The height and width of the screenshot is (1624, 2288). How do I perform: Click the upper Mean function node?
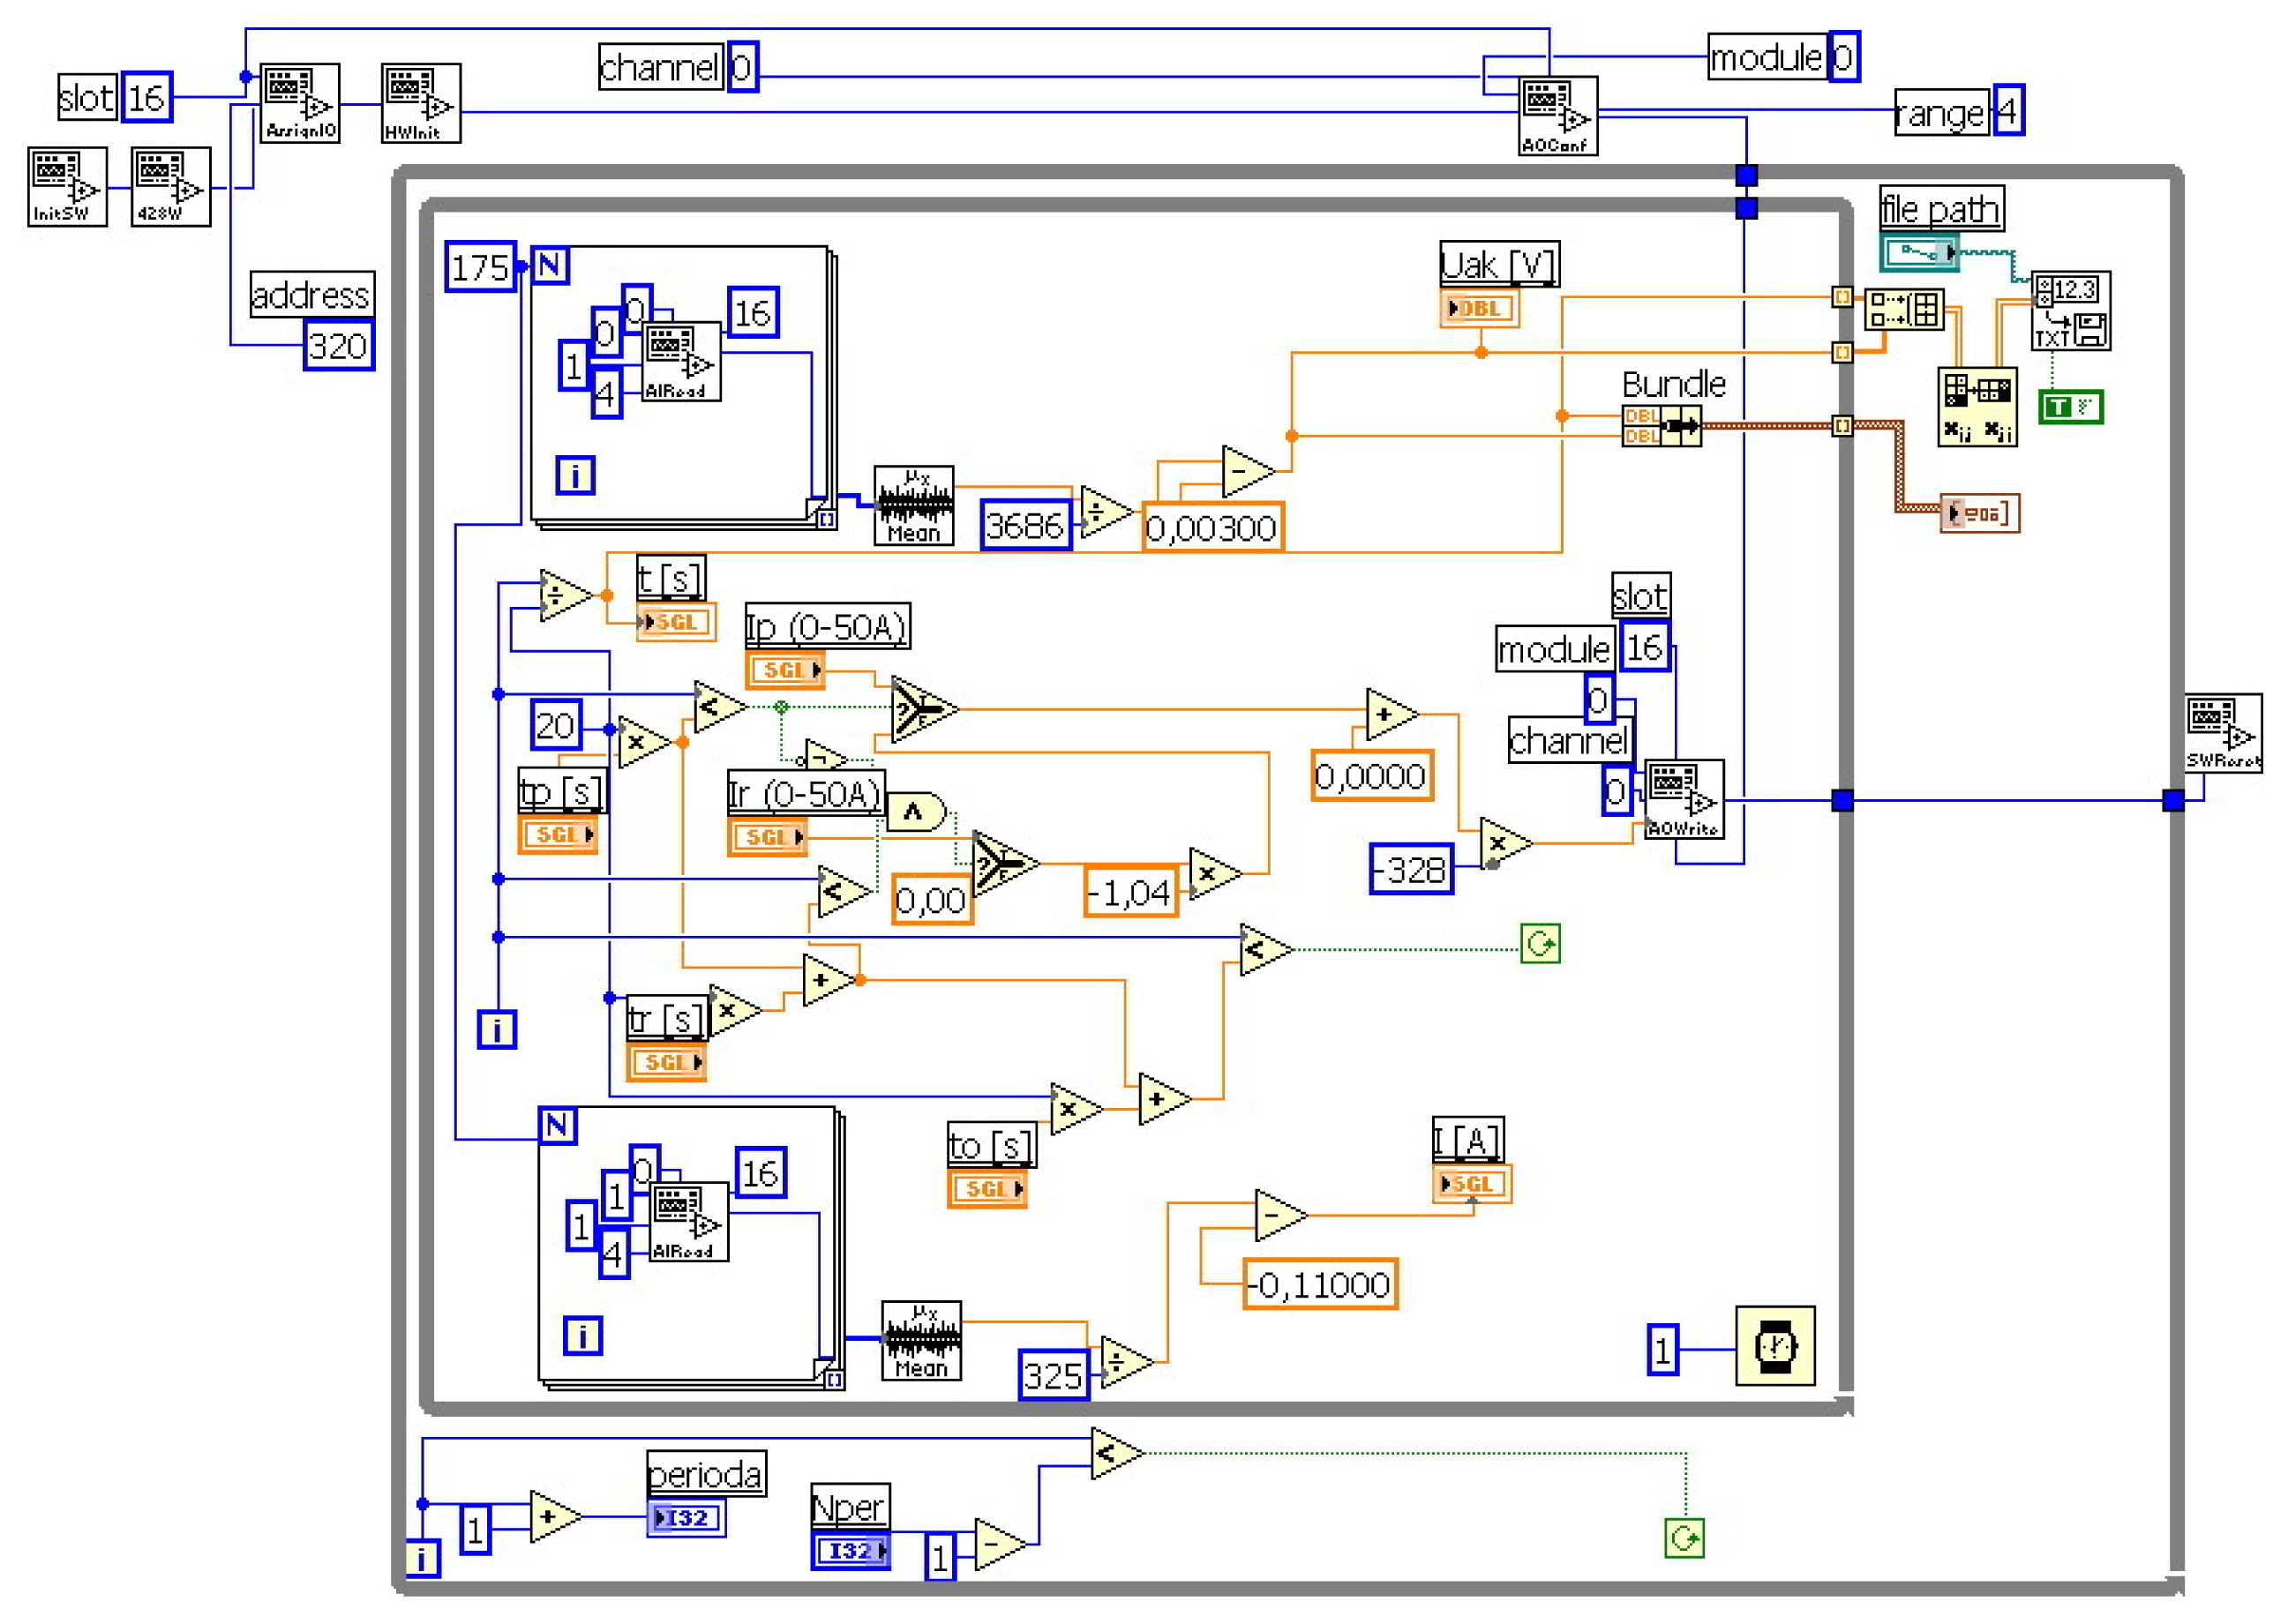913,506
